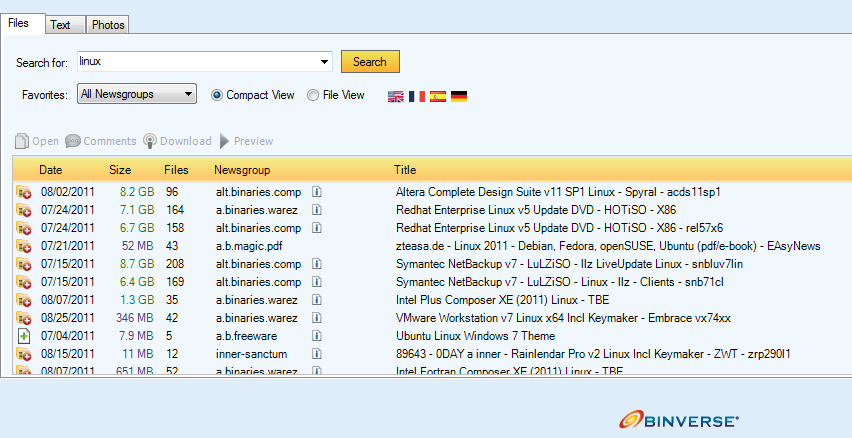The height and width of the screenshot is (438, 852).
Task: Click folder icon of Symantec snbluv7lin row
Action: 23,264
